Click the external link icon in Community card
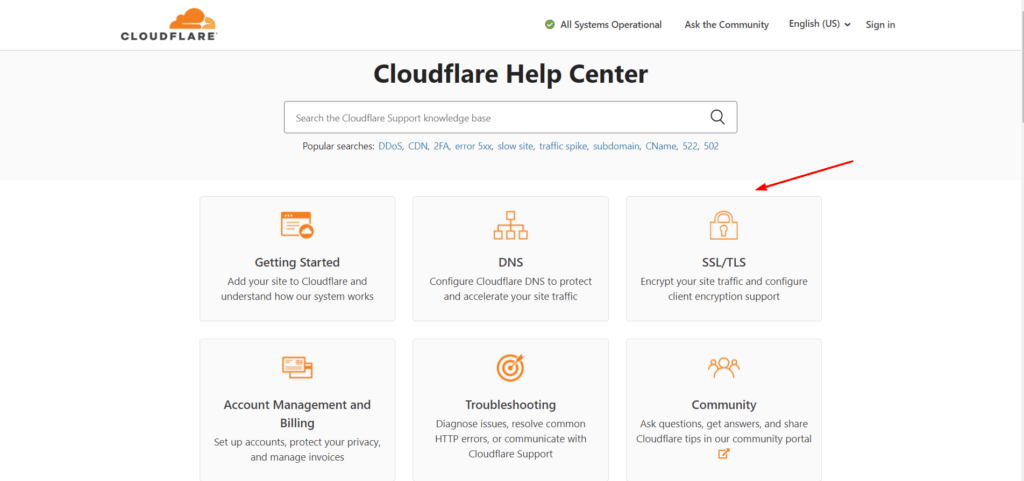This screenshot has width=1024, height=481. pos(724,454)
